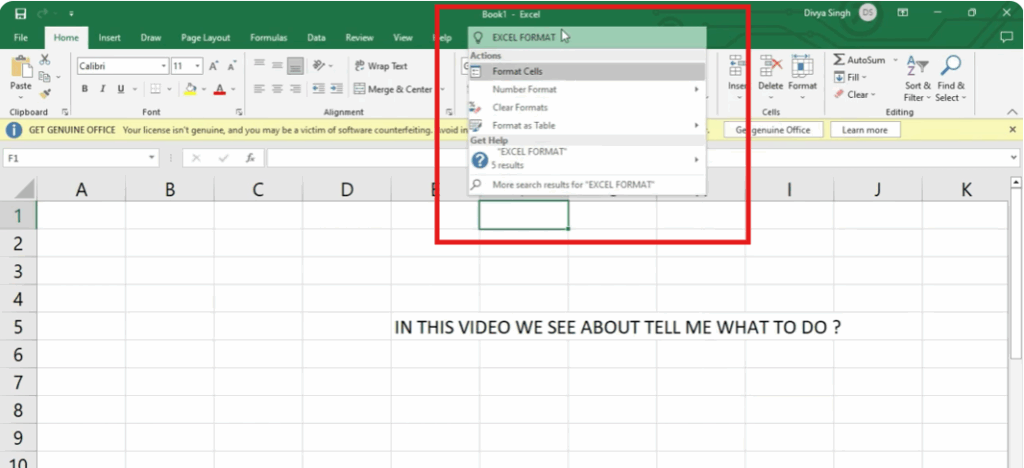The width and height of the screenshot is (1024, 468).
Task: Click the Align Left icon
Action: (x=259, y=89)
